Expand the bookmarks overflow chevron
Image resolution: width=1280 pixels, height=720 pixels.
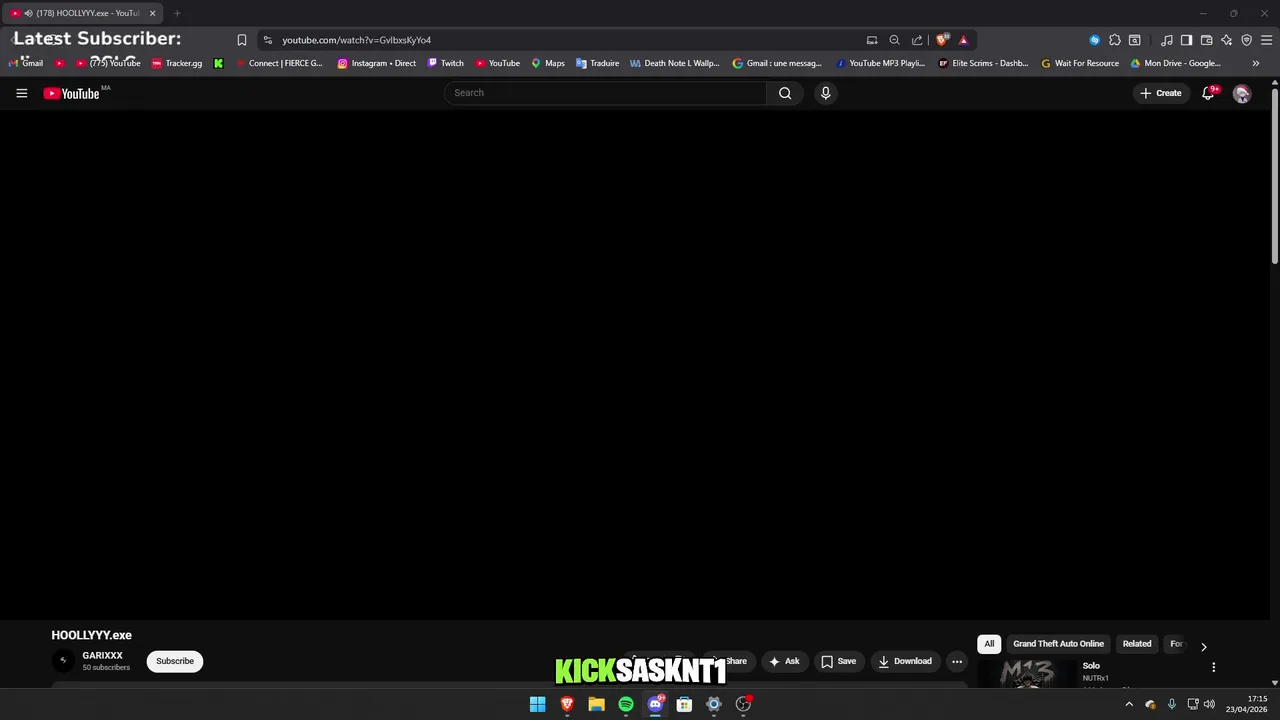[x=1255, y=63]
